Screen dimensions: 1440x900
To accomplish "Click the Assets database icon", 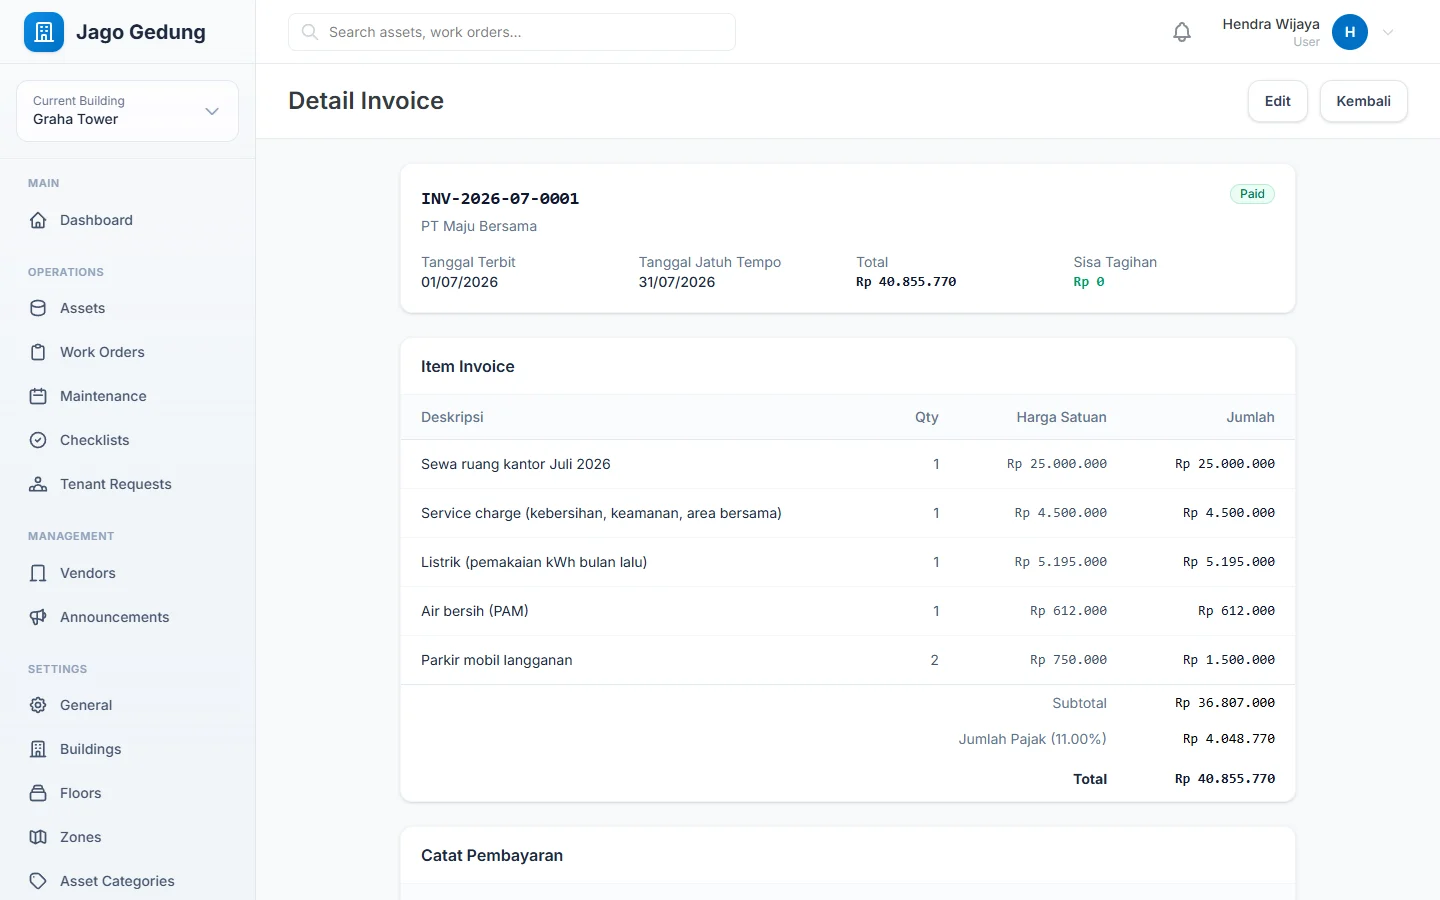I will [x=38, y=308].
